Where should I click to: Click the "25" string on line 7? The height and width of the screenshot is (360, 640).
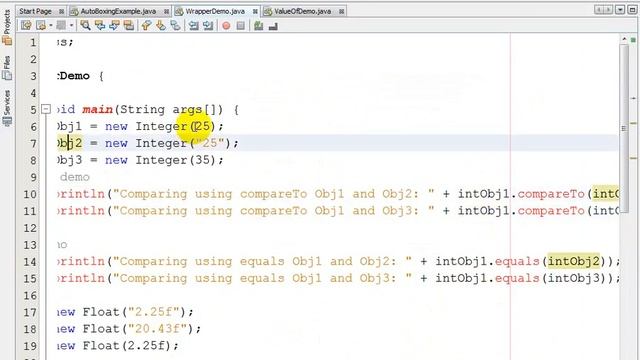210,143
